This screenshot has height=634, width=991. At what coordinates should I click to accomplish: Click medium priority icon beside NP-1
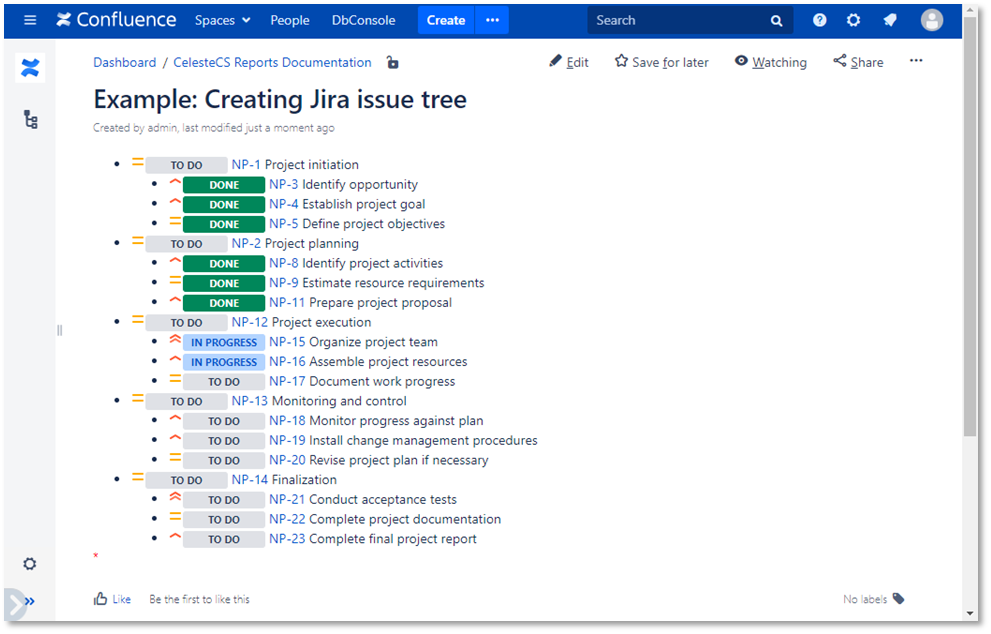(x=137, y=162)
